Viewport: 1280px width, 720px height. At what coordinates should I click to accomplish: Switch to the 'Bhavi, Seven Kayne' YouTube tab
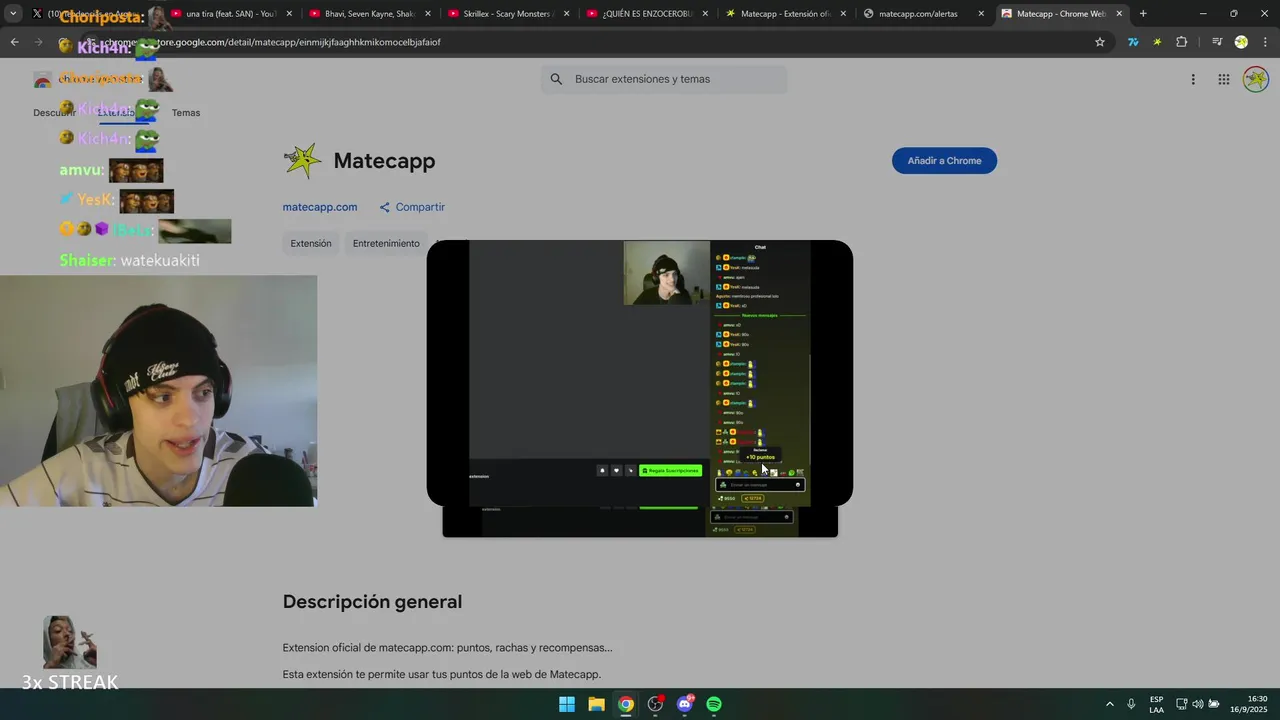(369, 14)
